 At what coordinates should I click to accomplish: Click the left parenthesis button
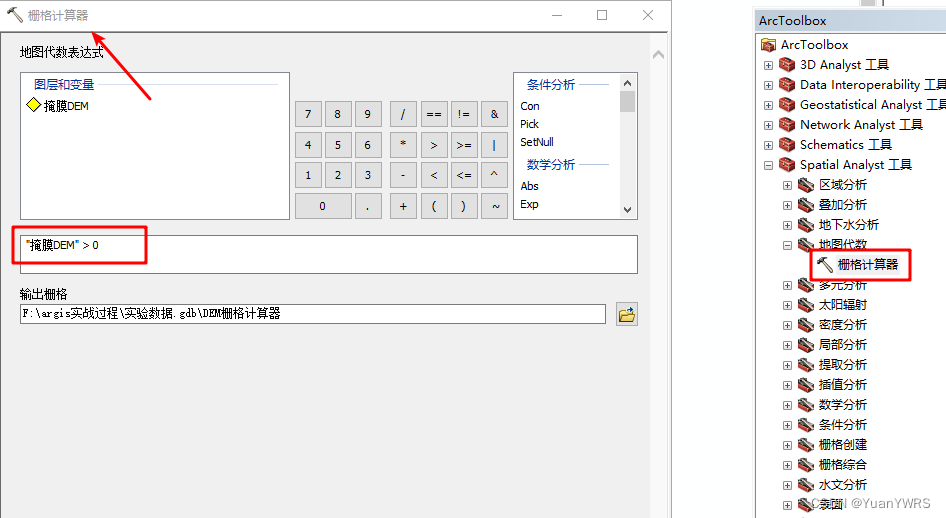pyautogui.click(x=434, y=206)
